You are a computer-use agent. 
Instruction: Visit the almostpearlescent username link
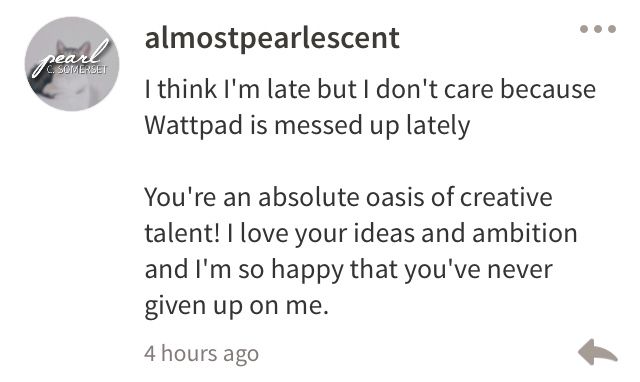[272, 38]
